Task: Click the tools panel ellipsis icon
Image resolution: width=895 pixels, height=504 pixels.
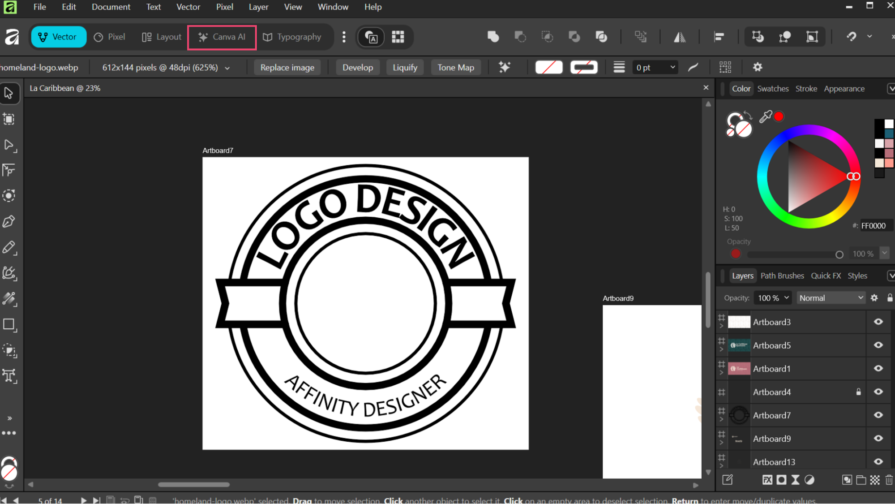Action: tap(9, 433)
